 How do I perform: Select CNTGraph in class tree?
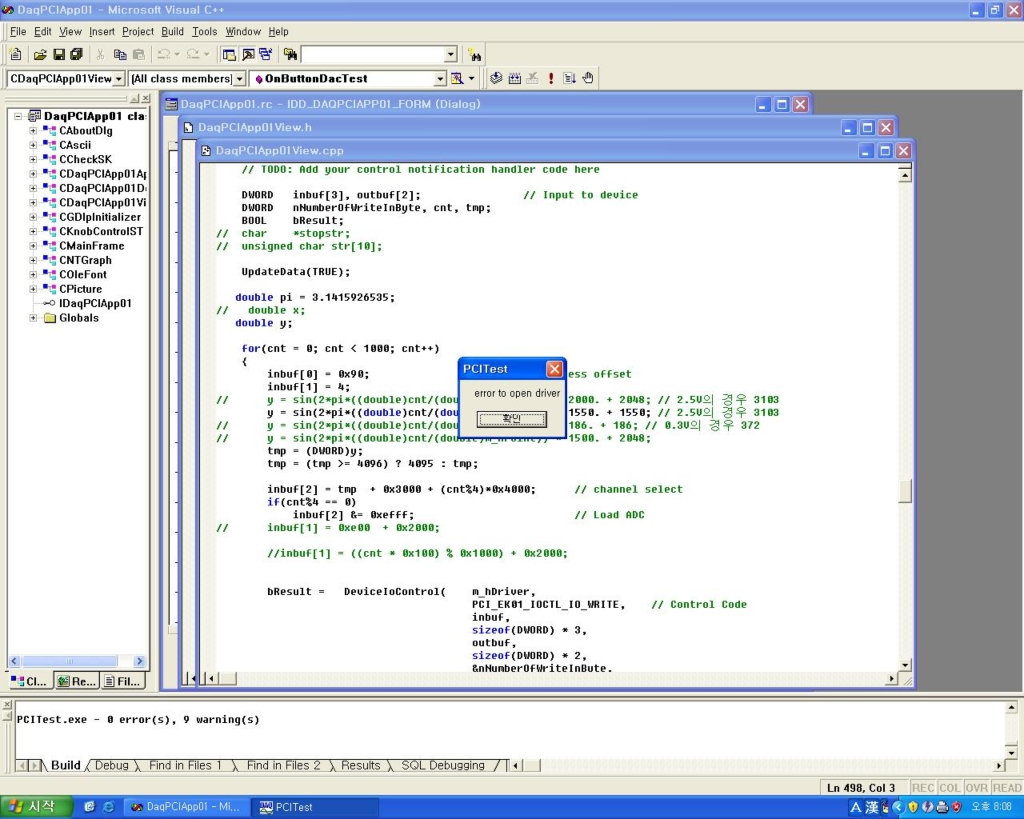click(x=86, y=260)
